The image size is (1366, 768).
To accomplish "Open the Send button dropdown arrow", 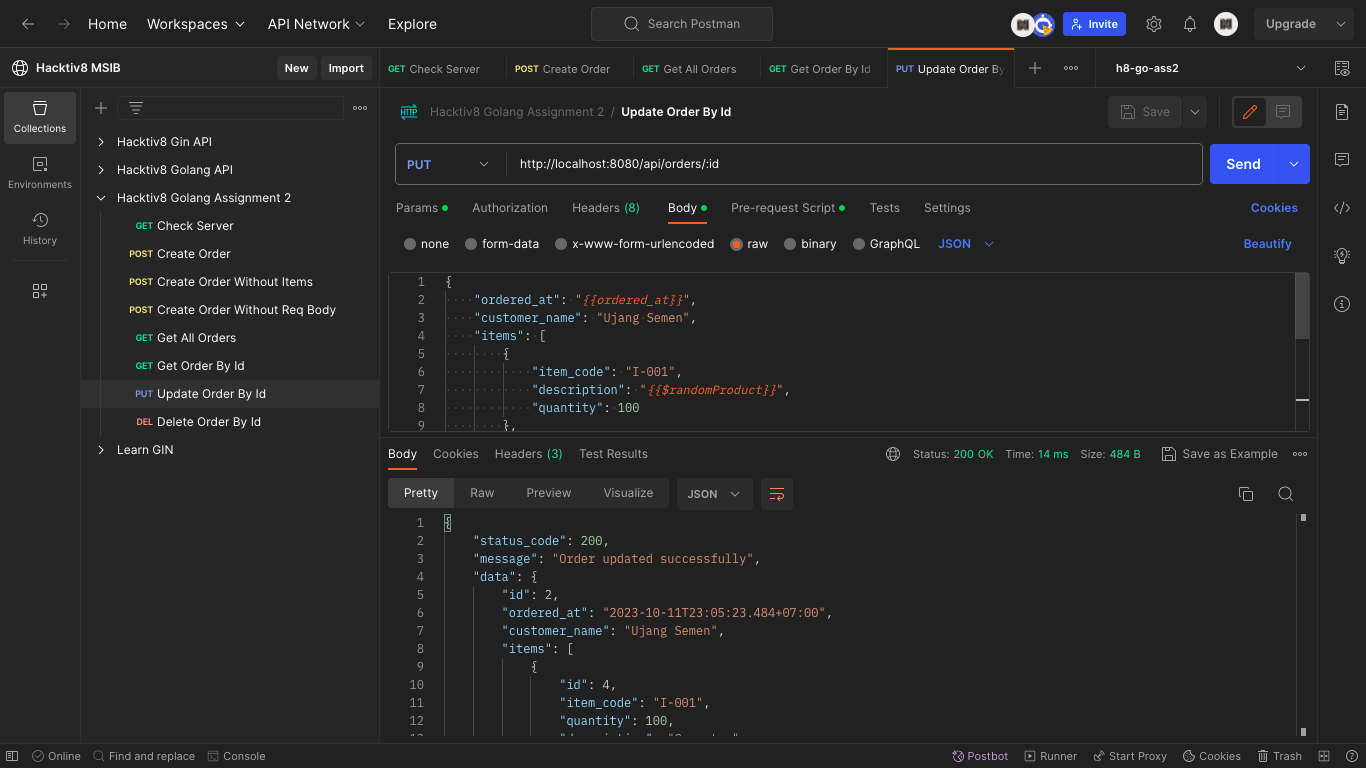I will click(x=1294, y=164).
